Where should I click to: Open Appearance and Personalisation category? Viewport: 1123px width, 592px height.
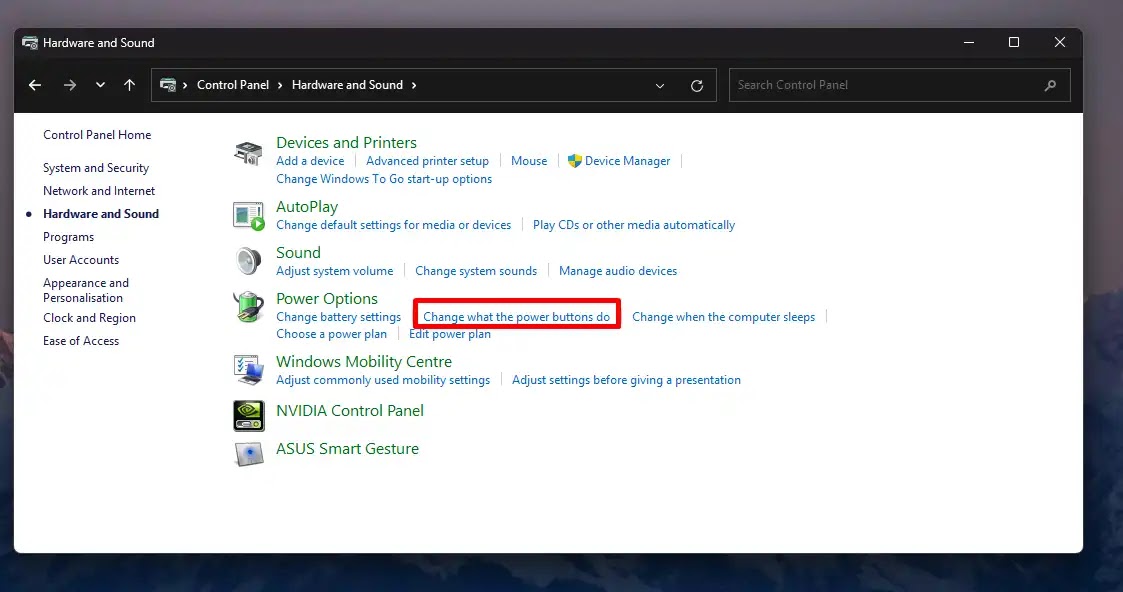[86, 290]
